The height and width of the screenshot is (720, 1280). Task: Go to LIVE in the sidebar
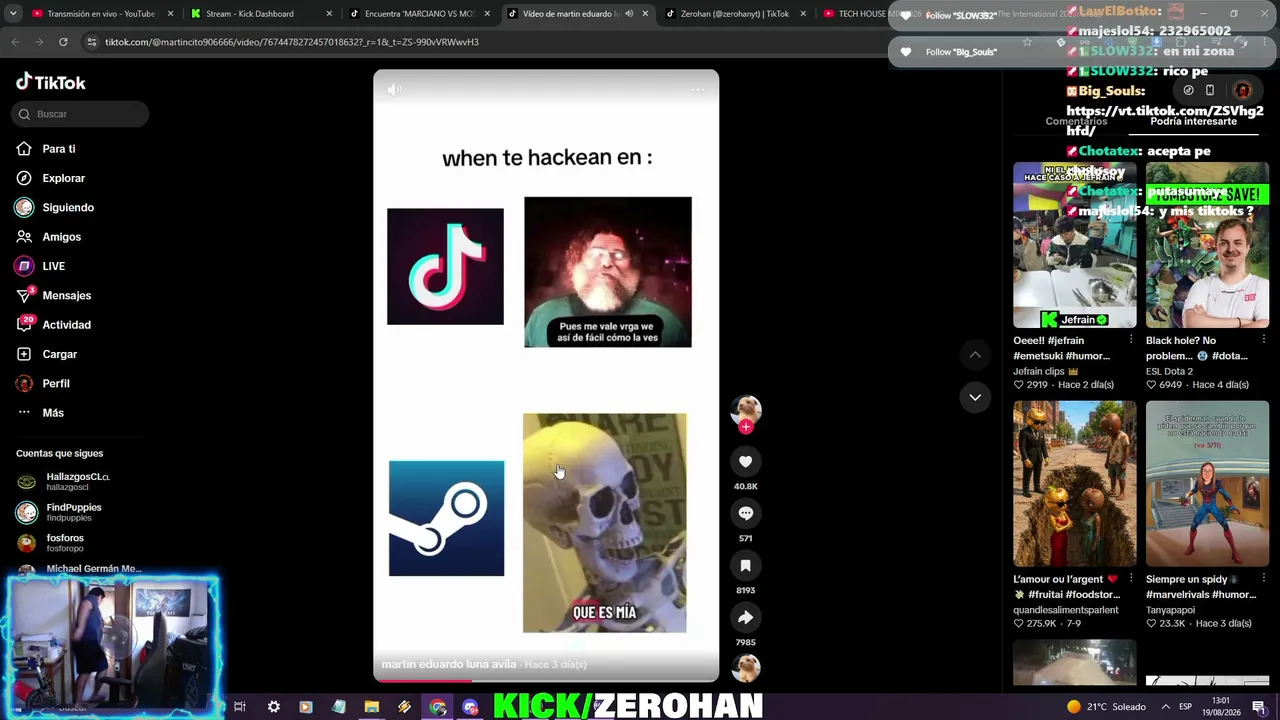pos(40,266)
